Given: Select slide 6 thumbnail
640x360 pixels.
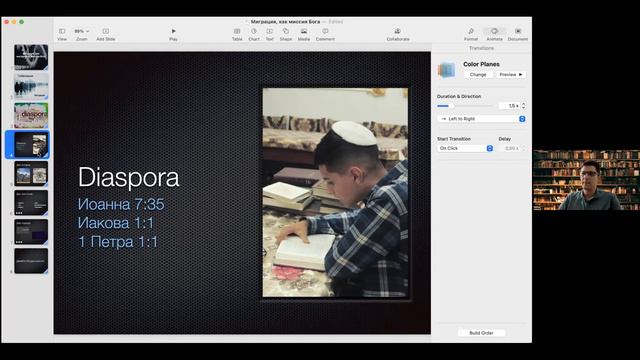Looking at the screenshot, I should 31,203.
